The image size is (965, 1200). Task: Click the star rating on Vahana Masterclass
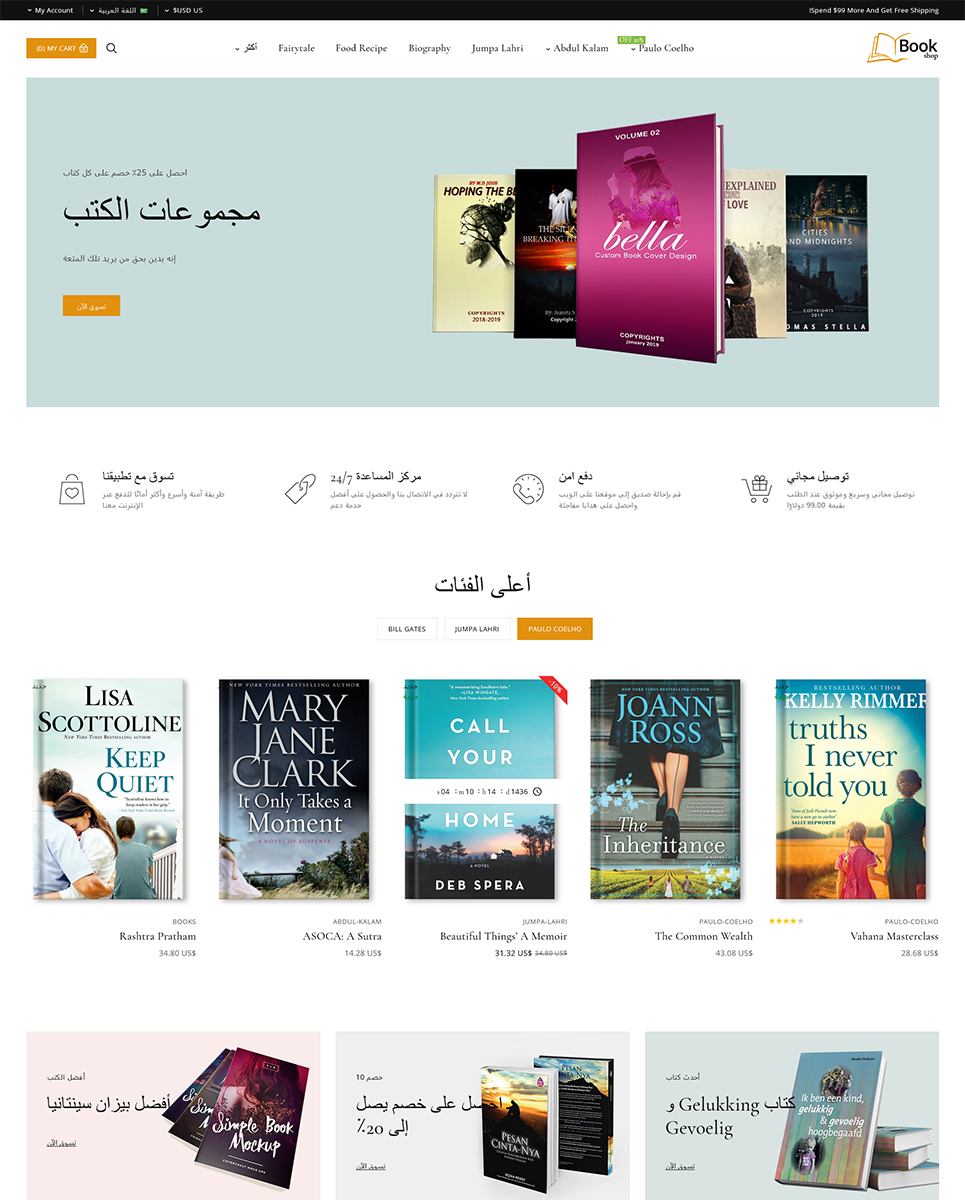point(786,921)
